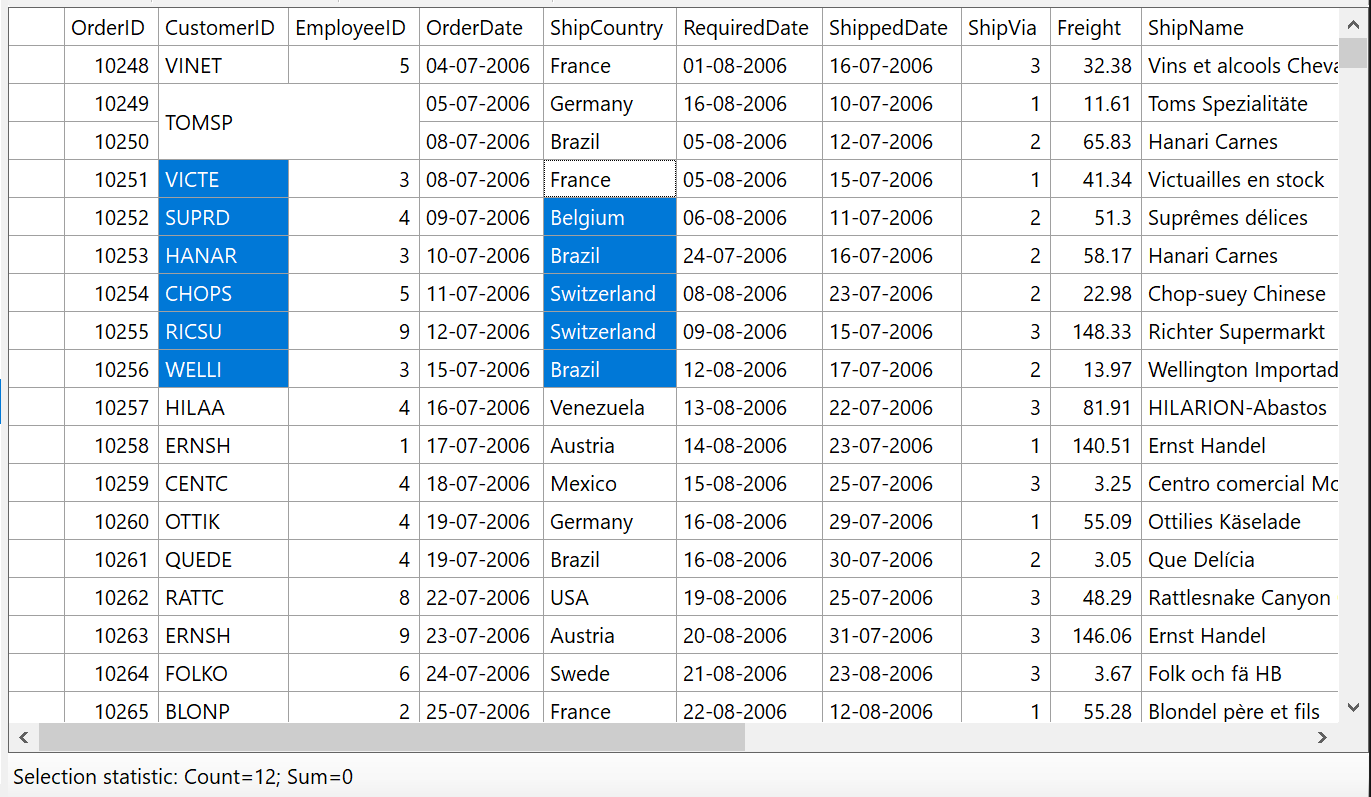Select freight value 3.25 cell
The width and height of the screenshot is (1371, 797).
[x=1095, y=484]
